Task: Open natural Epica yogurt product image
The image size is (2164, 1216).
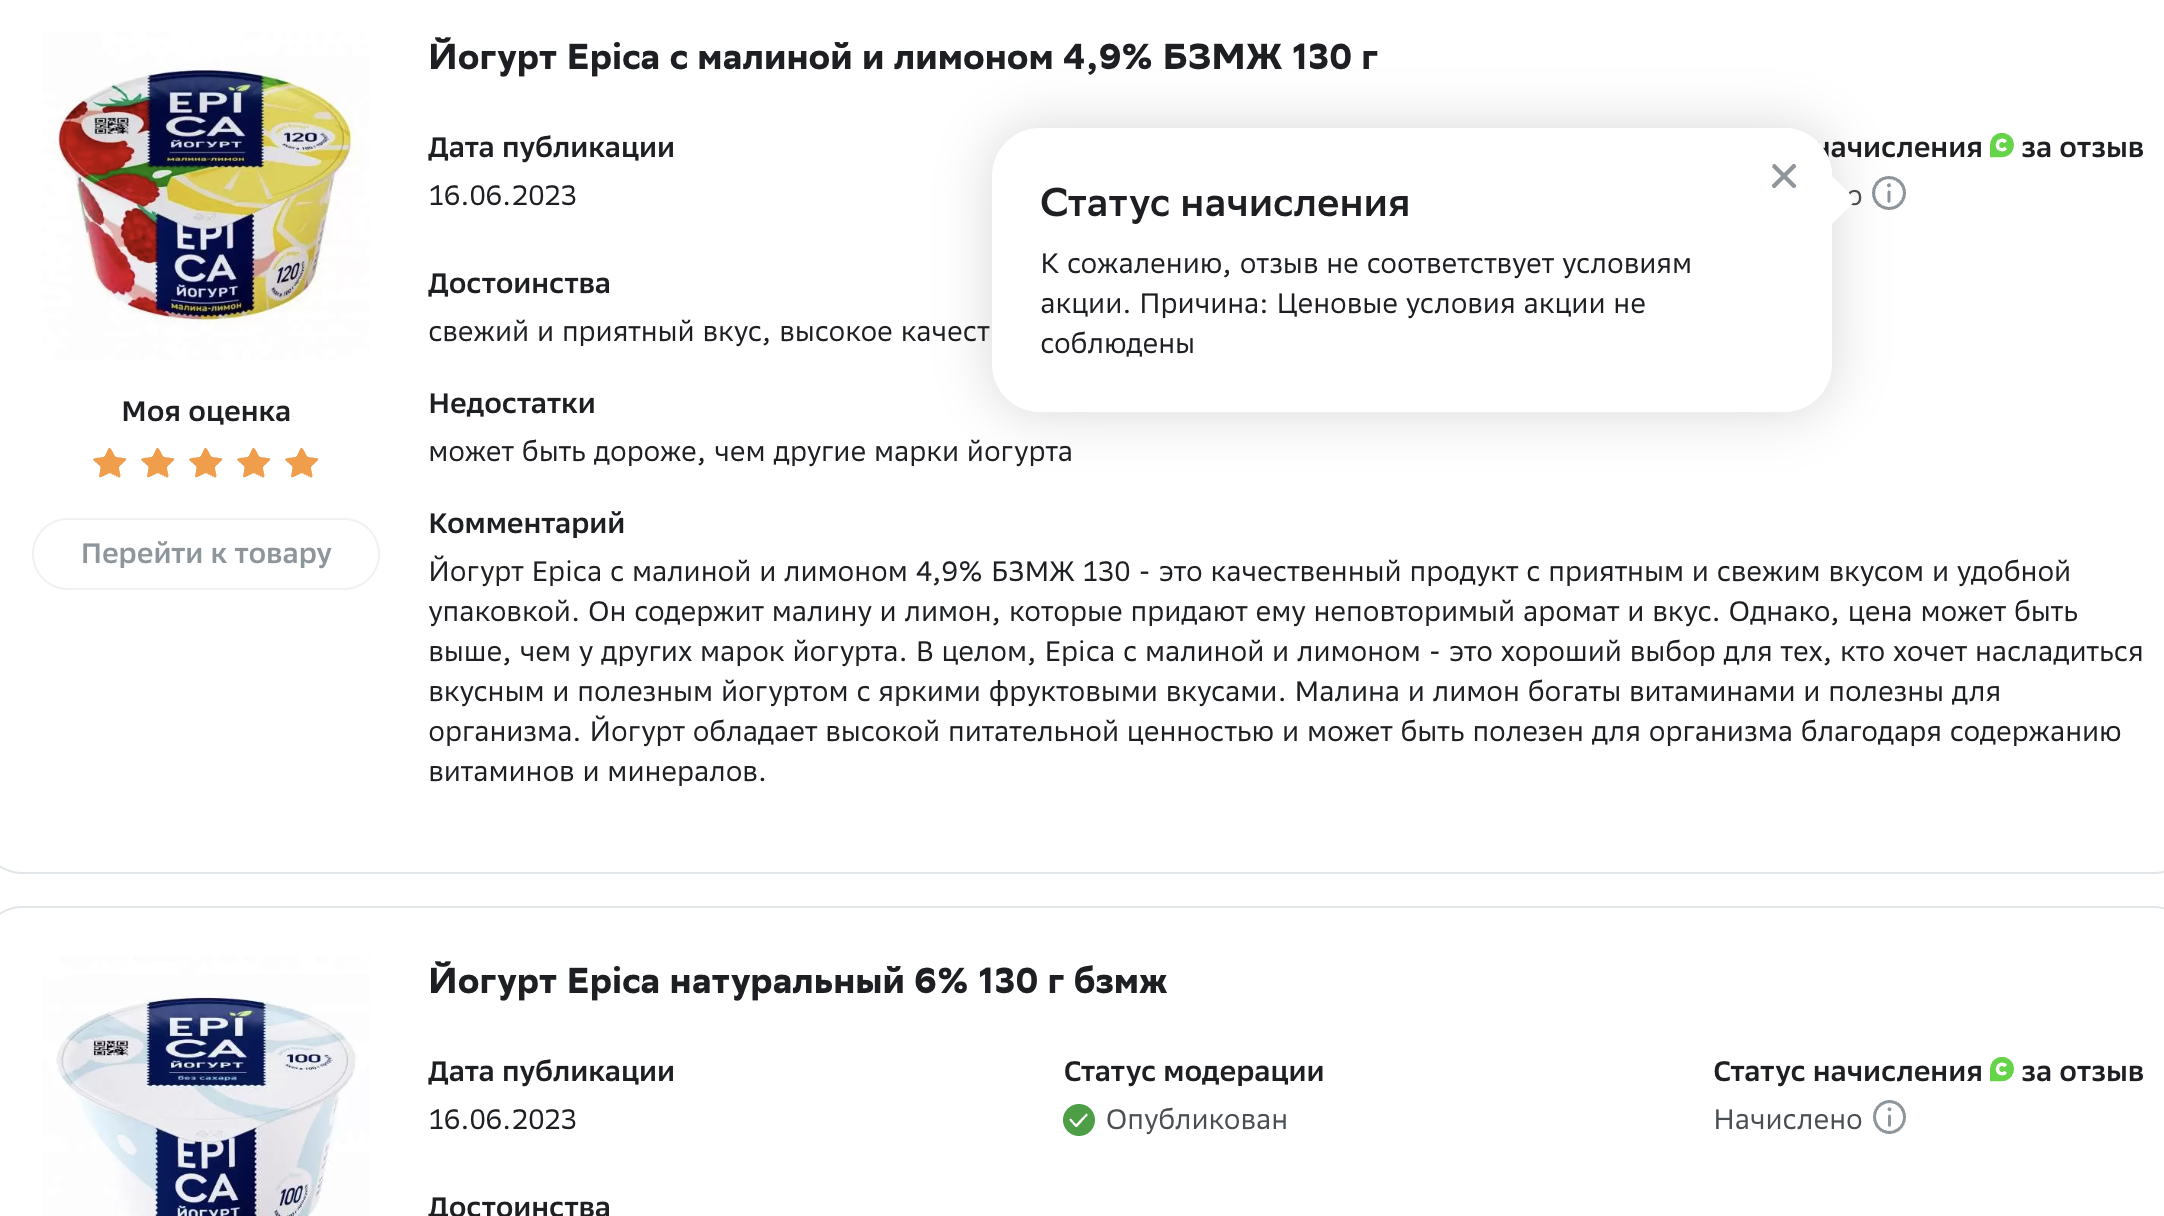Action: click(205, 1086)
